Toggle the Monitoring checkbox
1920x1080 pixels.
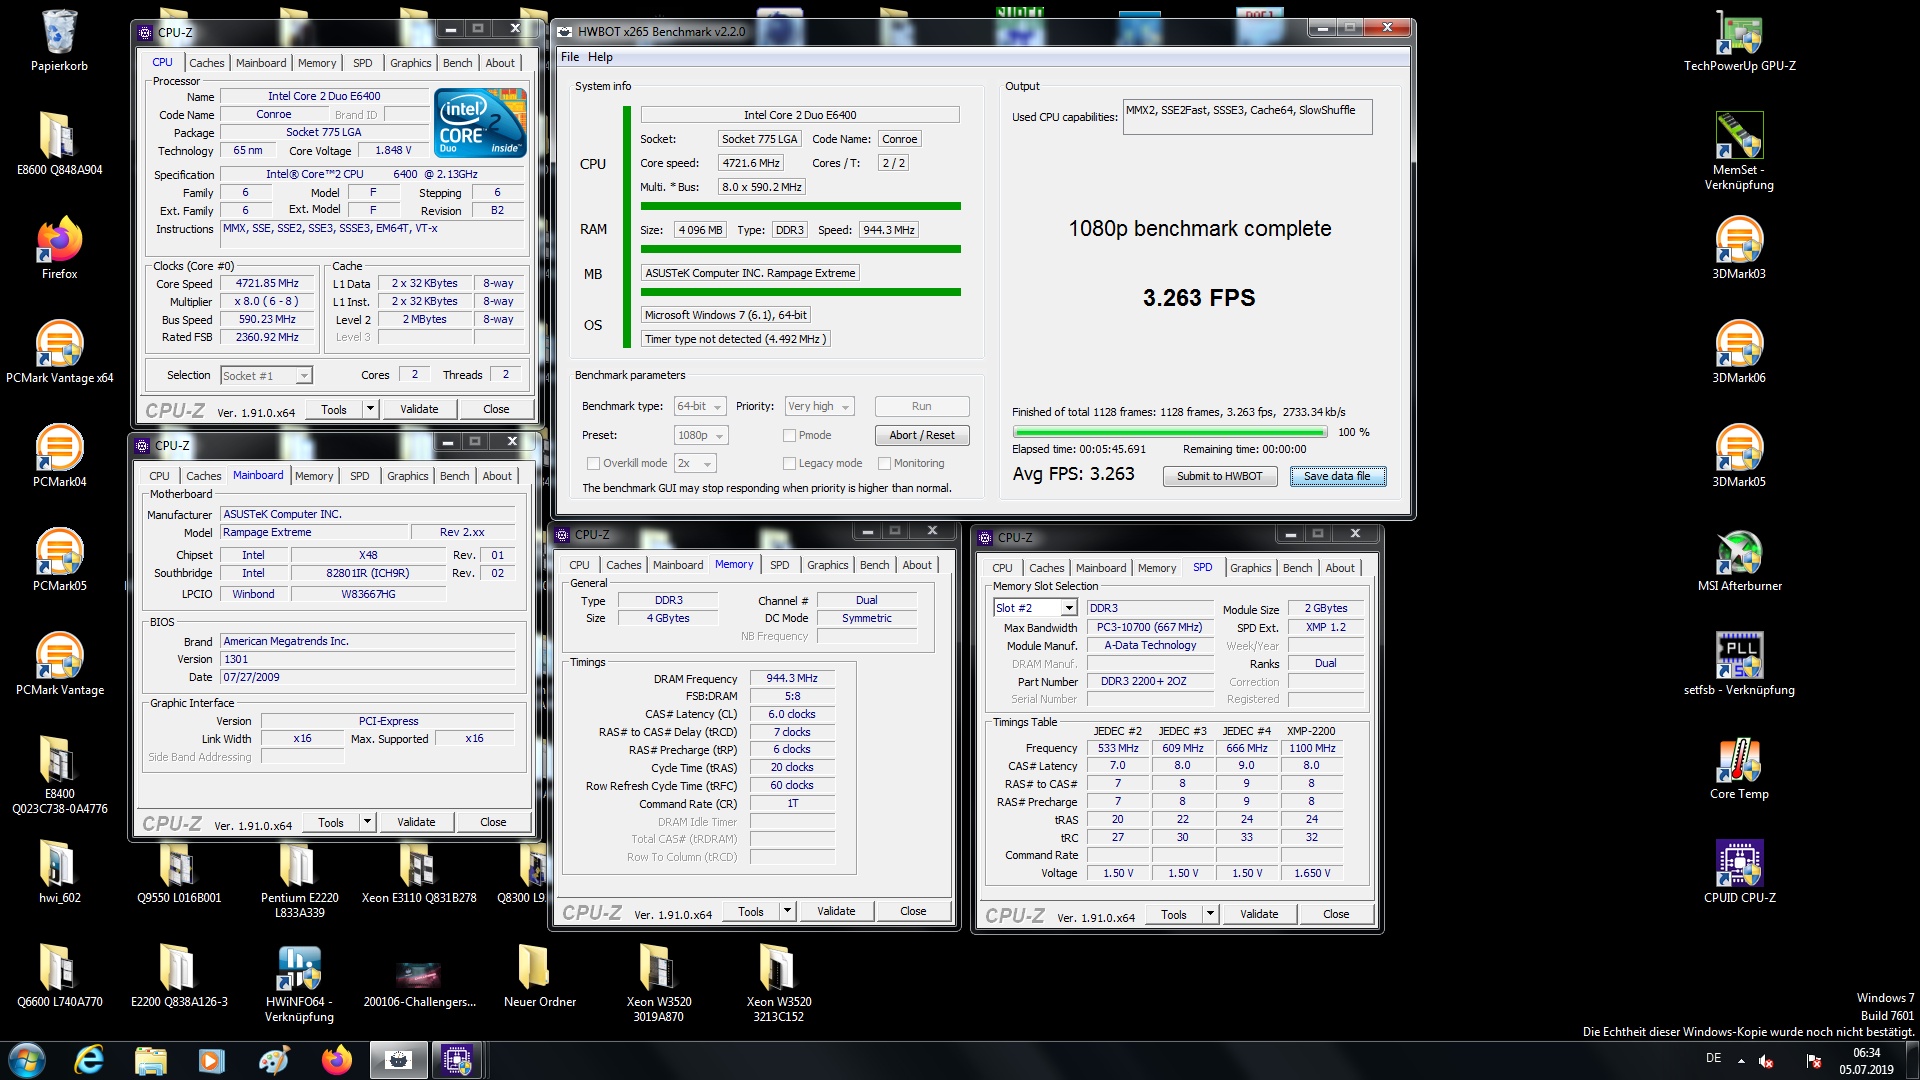[884, 464]
